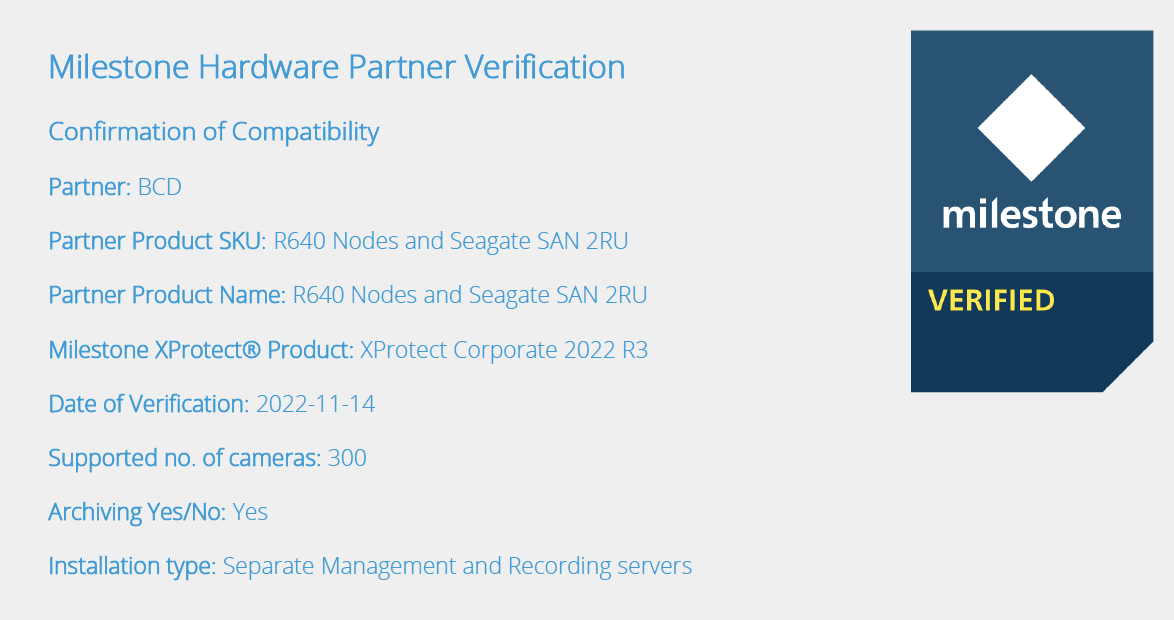Select the 'Milestone Hardware Partner Verification' heading
Image resolution: width=1174 pixels, height=620 pixels.
(x=337, y=67)
